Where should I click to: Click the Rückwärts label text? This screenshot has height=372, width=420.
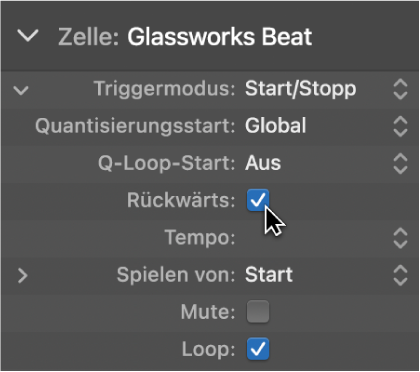181,200
